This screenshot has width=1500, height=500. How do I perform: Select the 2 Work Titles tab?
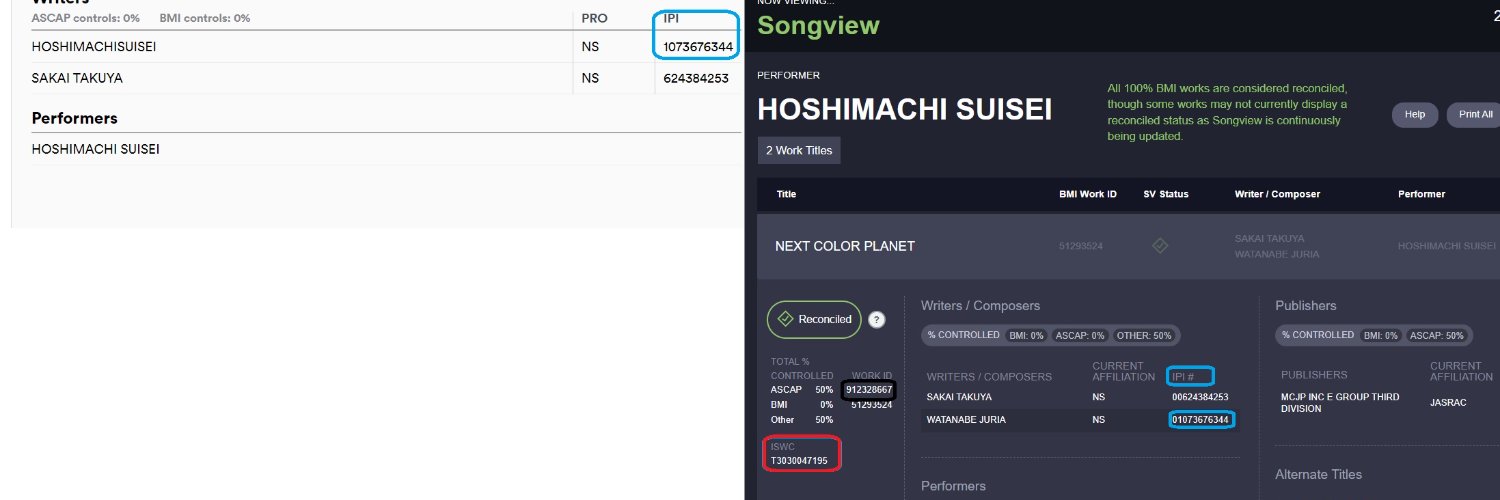799,150
